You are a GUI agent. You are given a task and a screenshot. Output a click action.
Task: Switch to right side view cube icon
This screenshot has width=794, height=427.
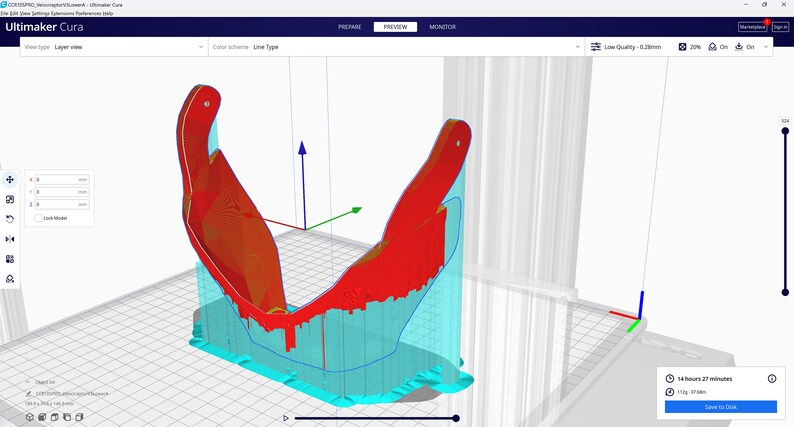[79, 417]
